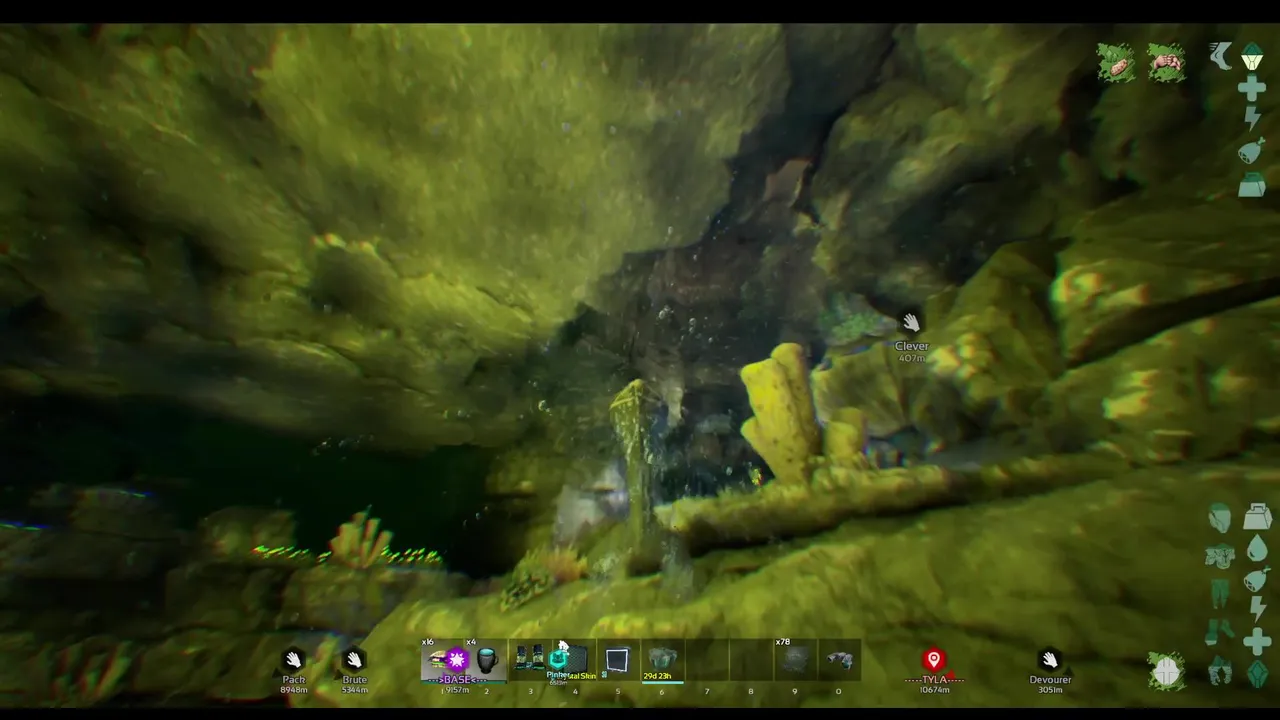Image resolution: width=1280 pixels, height=720 pixels.
Task: Click the gloves armor slot icon
Action: (1219, 670)
